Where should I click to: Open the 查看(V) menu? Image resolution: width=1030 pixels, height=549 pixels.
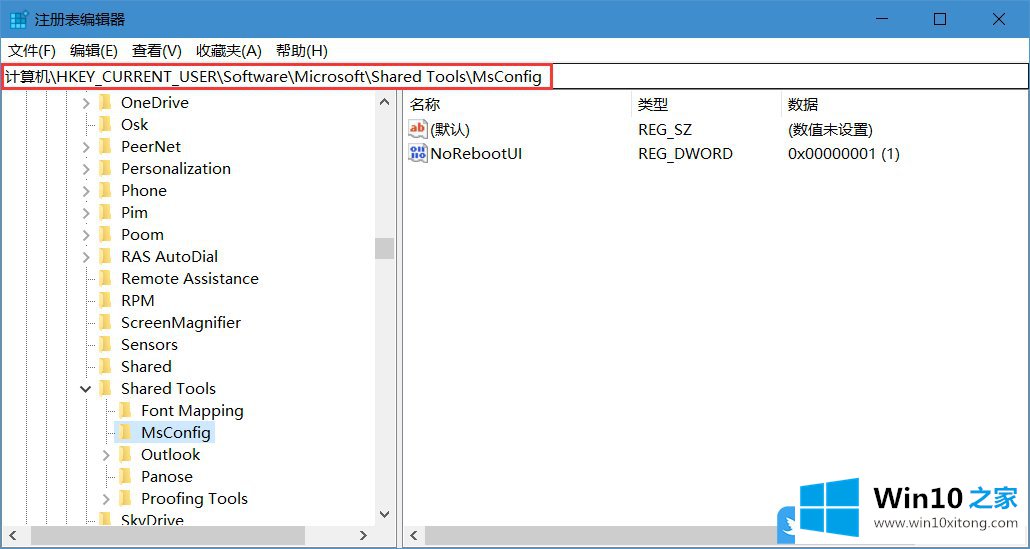pyautogui.click(x=156, y=51)
